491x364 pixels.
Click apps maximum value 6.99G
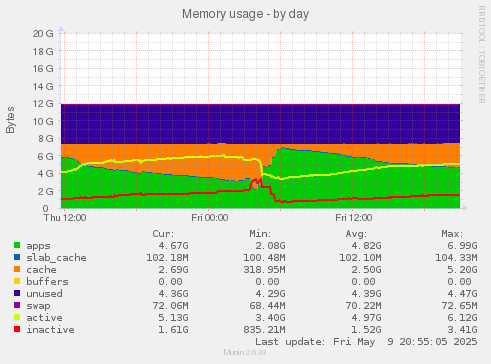462,246
